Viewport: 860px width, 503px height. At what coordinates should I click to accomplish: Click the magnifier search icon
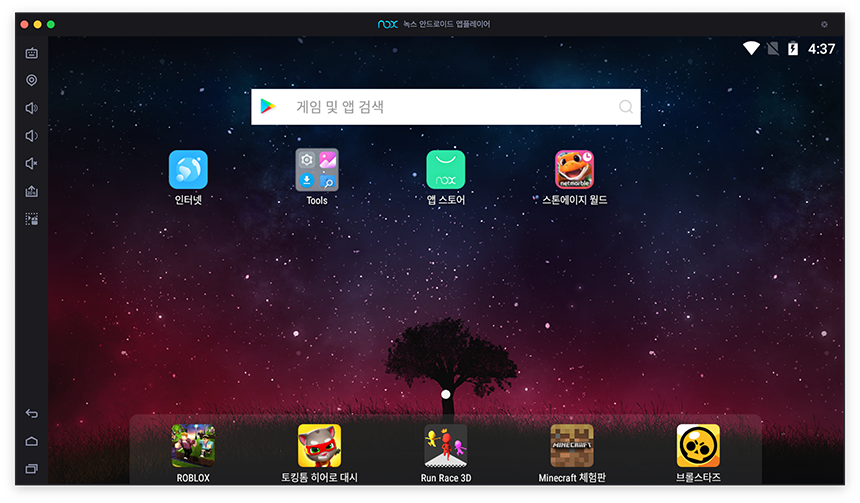(x=626, y=106)
